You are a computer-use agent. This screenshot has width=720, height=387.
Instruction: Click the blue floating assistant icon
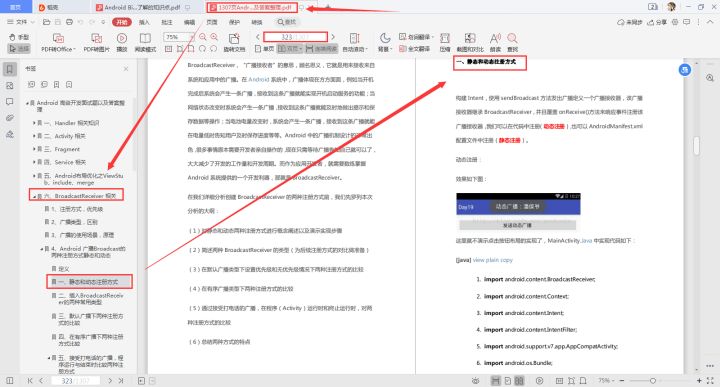tap(685, 70)
